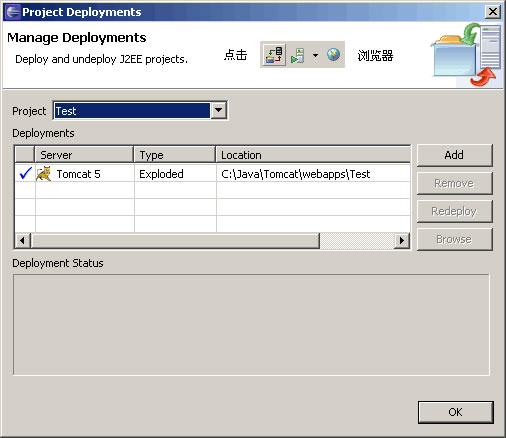This screenshot has width=506, height=438.
Task: Sort by the Server column header
Action: point(84,155)
